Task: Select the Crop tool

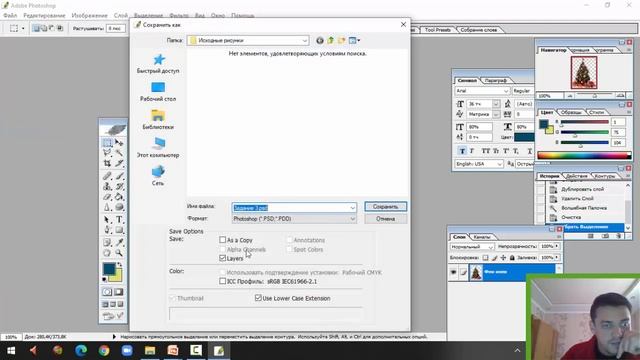Action: click(x=107, y=164)
